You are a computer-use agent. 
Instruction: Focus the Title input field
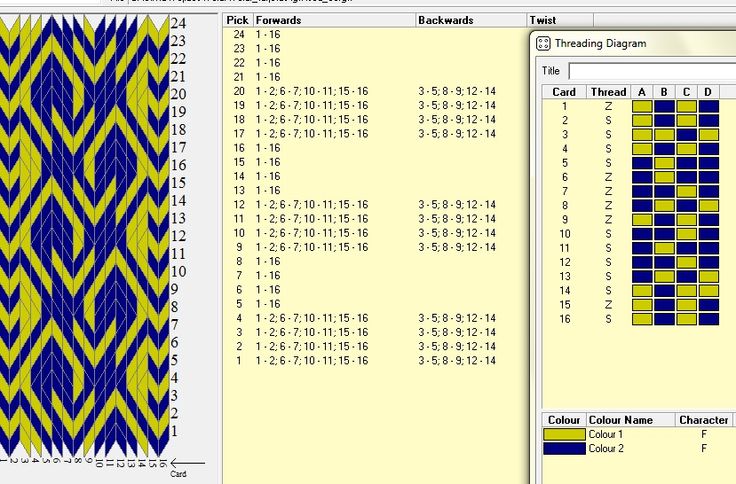652,71
